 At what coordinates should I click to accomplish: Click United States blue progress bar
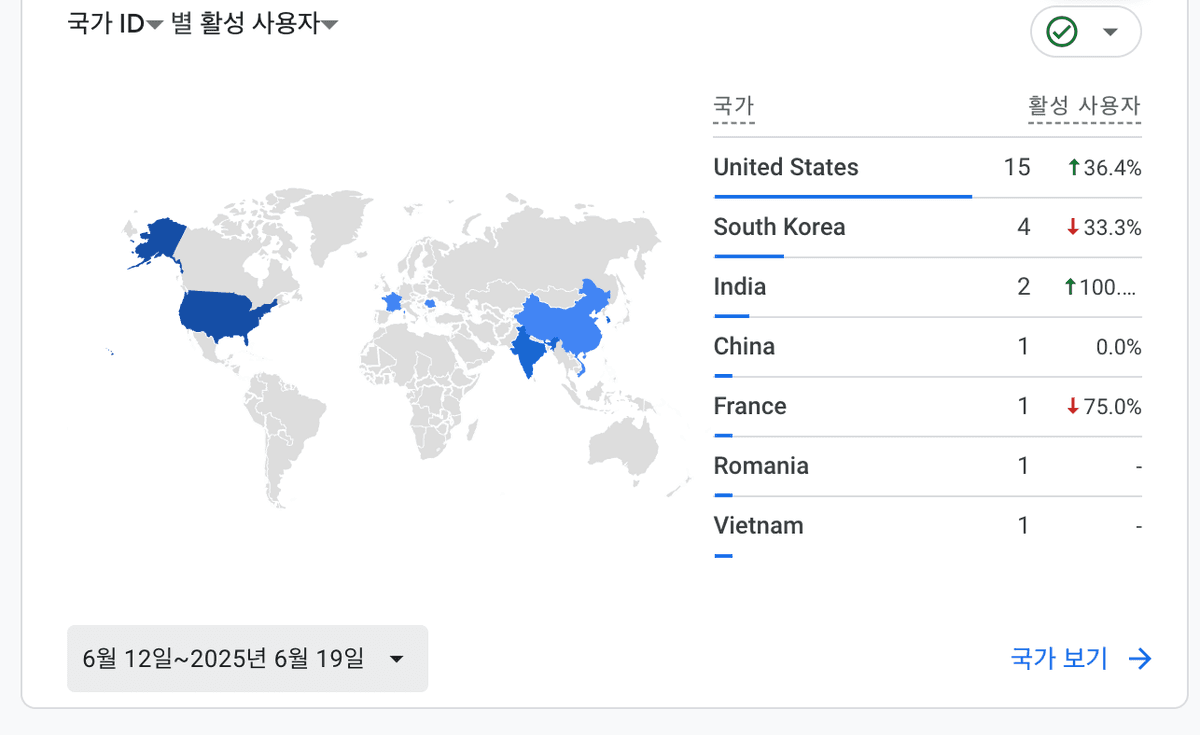[842, 197]
